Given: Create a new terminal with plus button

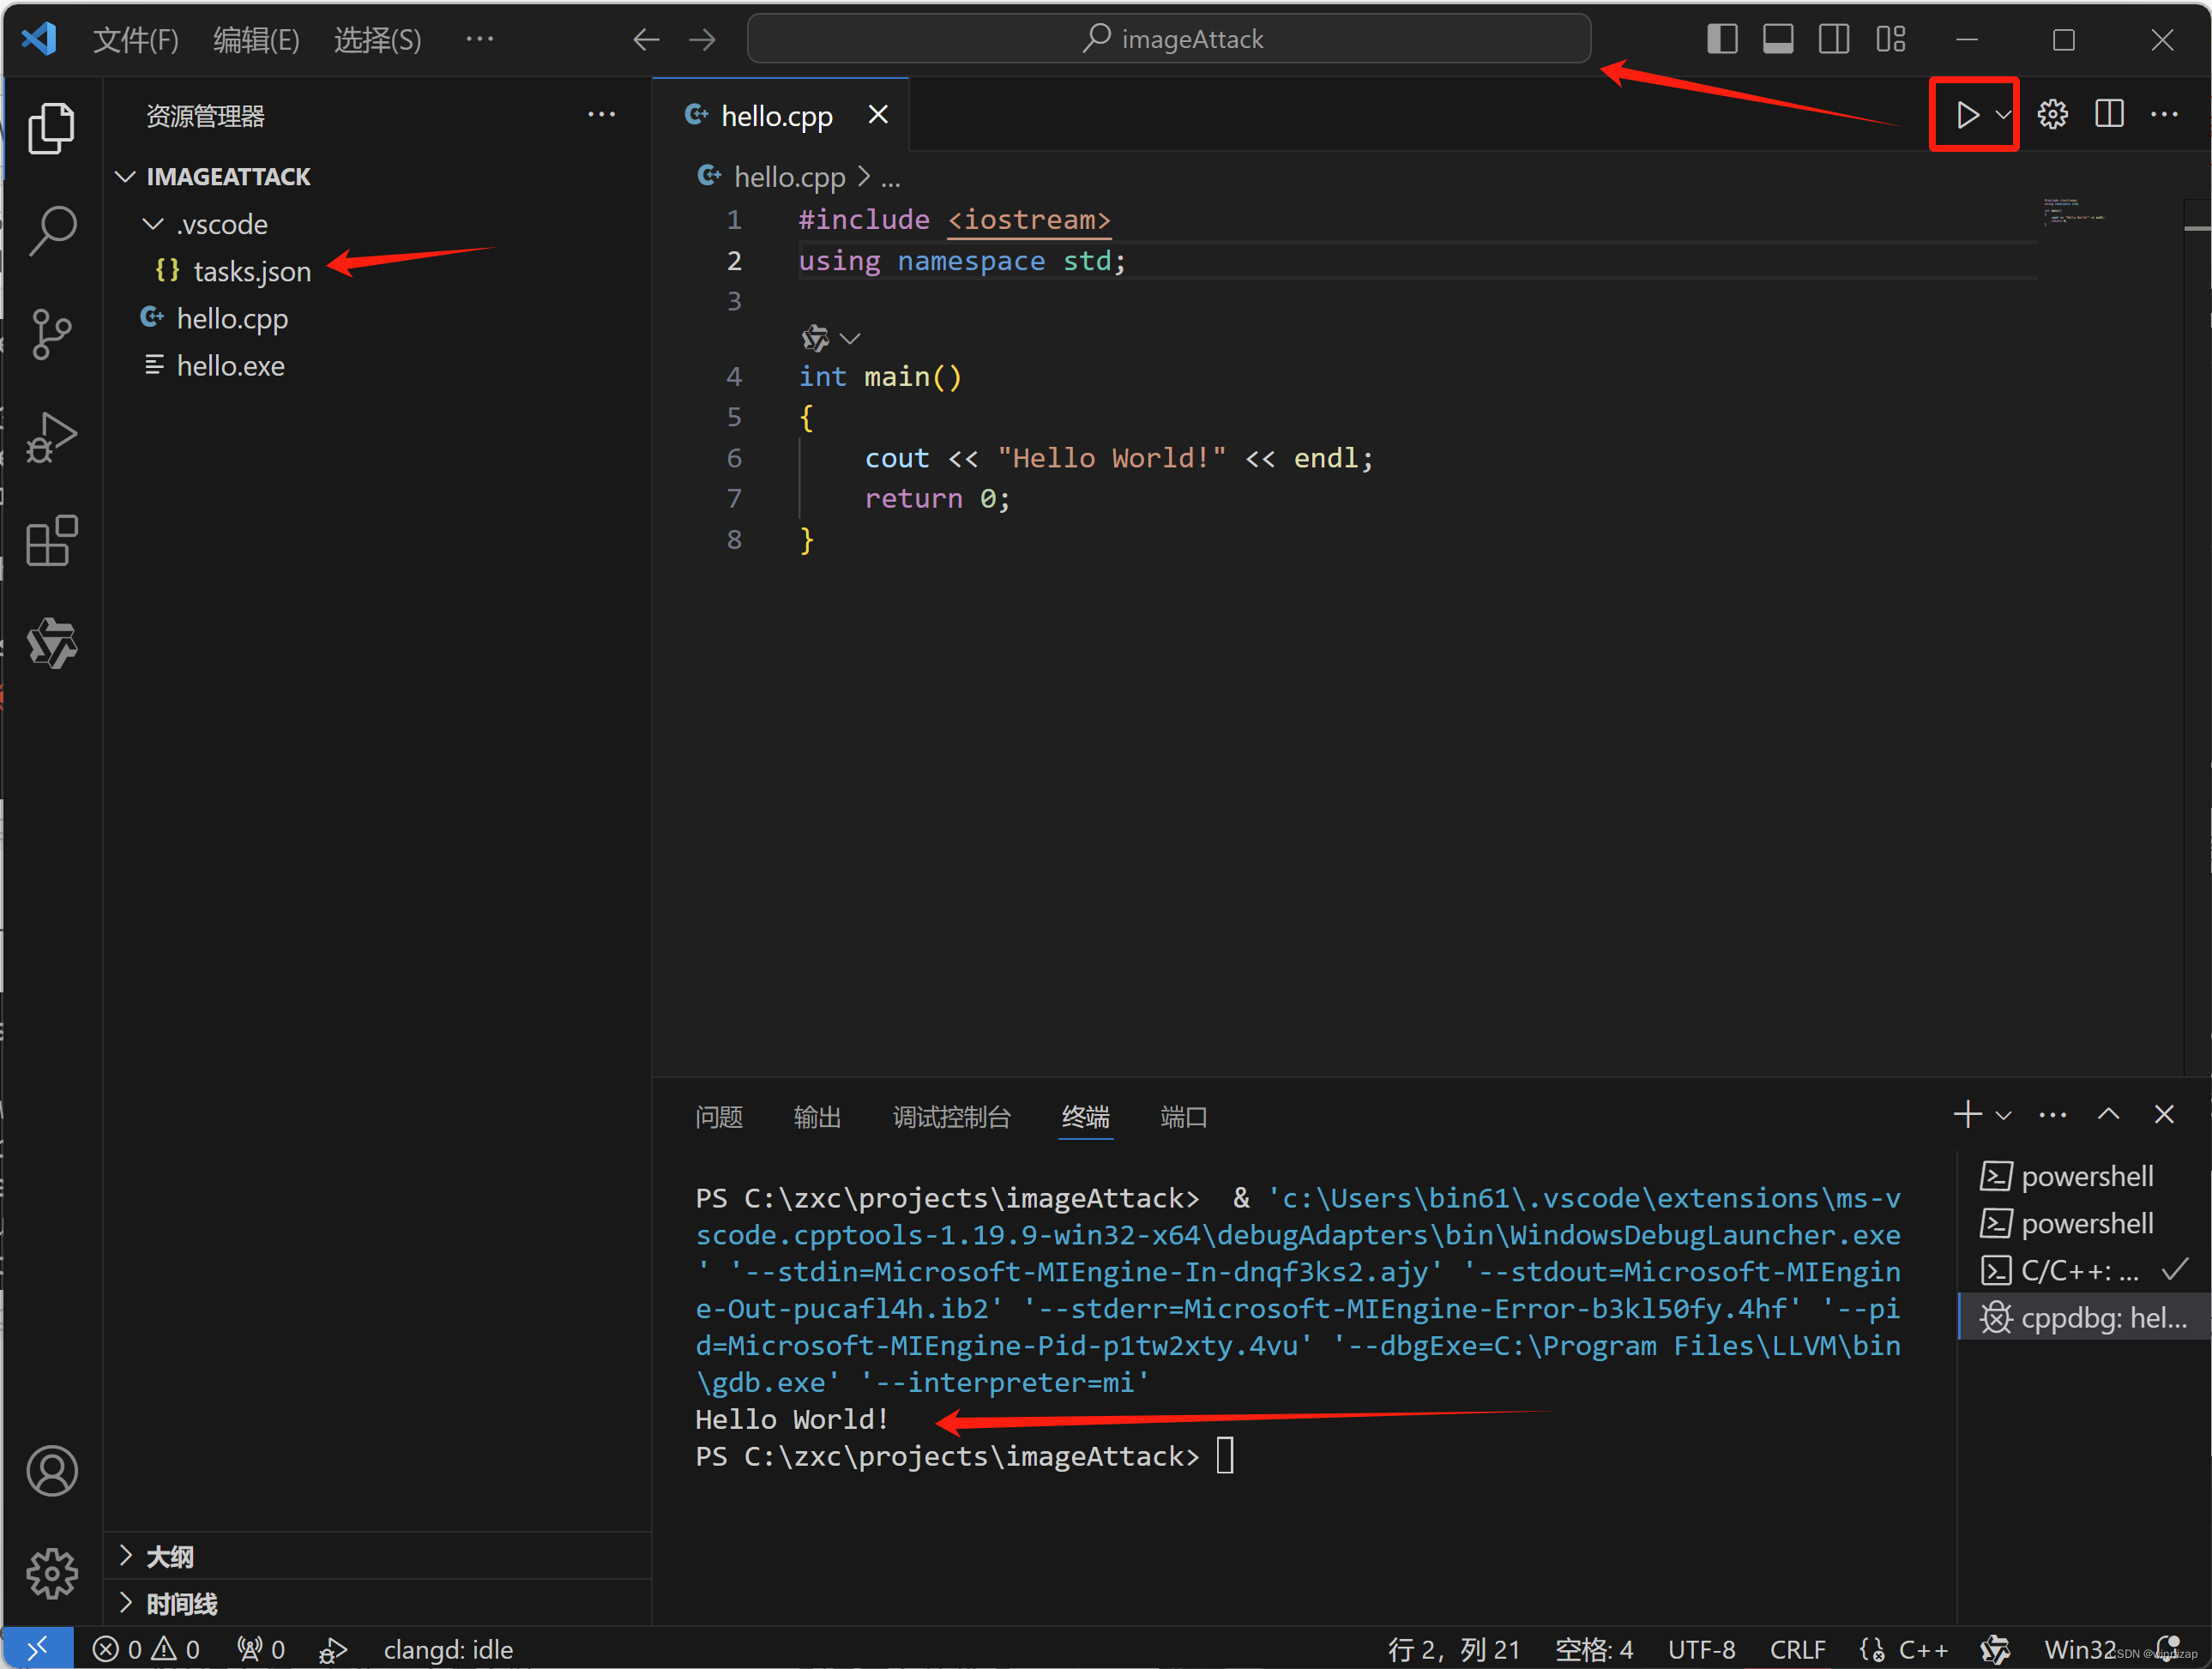Looking at the screenshot, I should pos(1967,1114).
